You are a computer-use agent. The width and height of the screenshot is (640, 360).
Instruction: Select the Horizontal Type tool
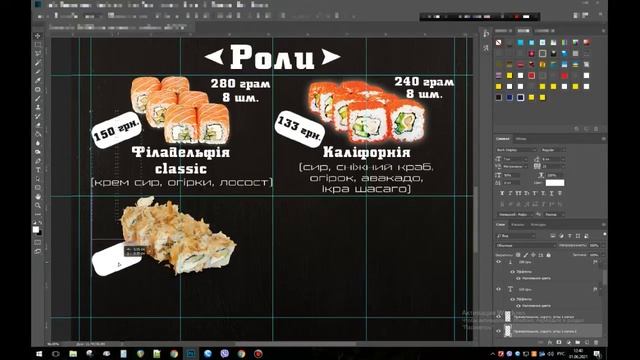[x=38, y=170]
